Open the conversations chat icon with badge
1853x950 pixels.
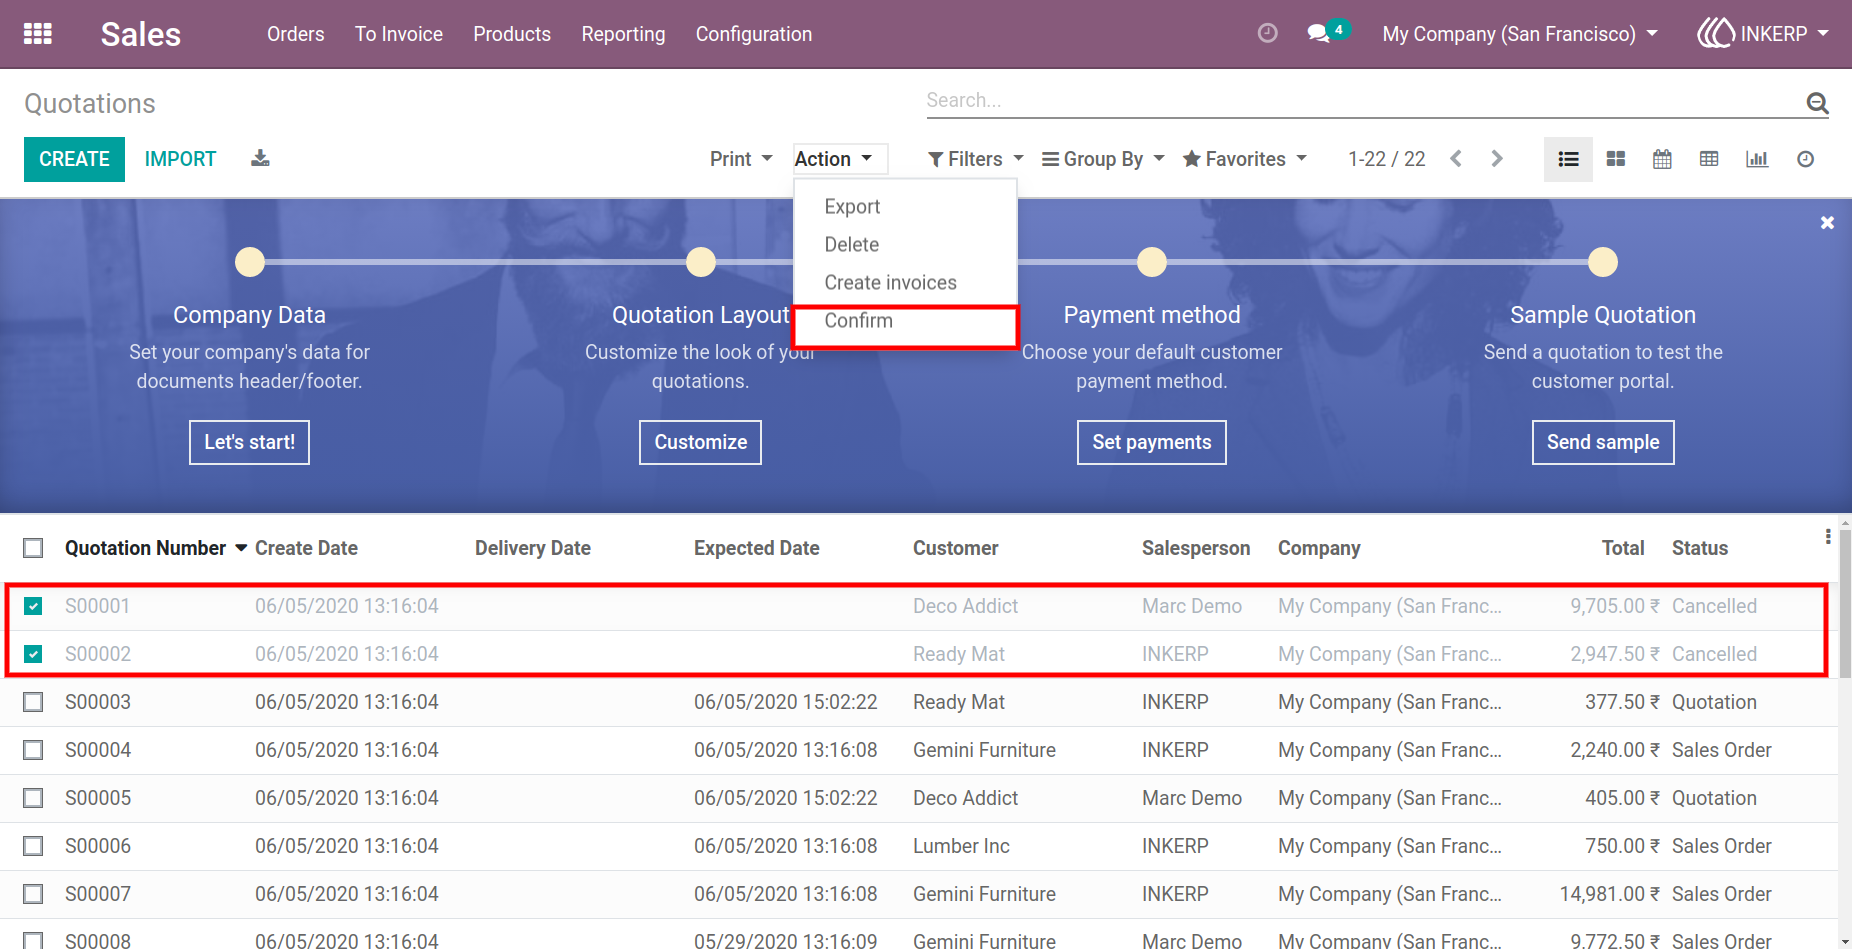tap(1328, 32)
